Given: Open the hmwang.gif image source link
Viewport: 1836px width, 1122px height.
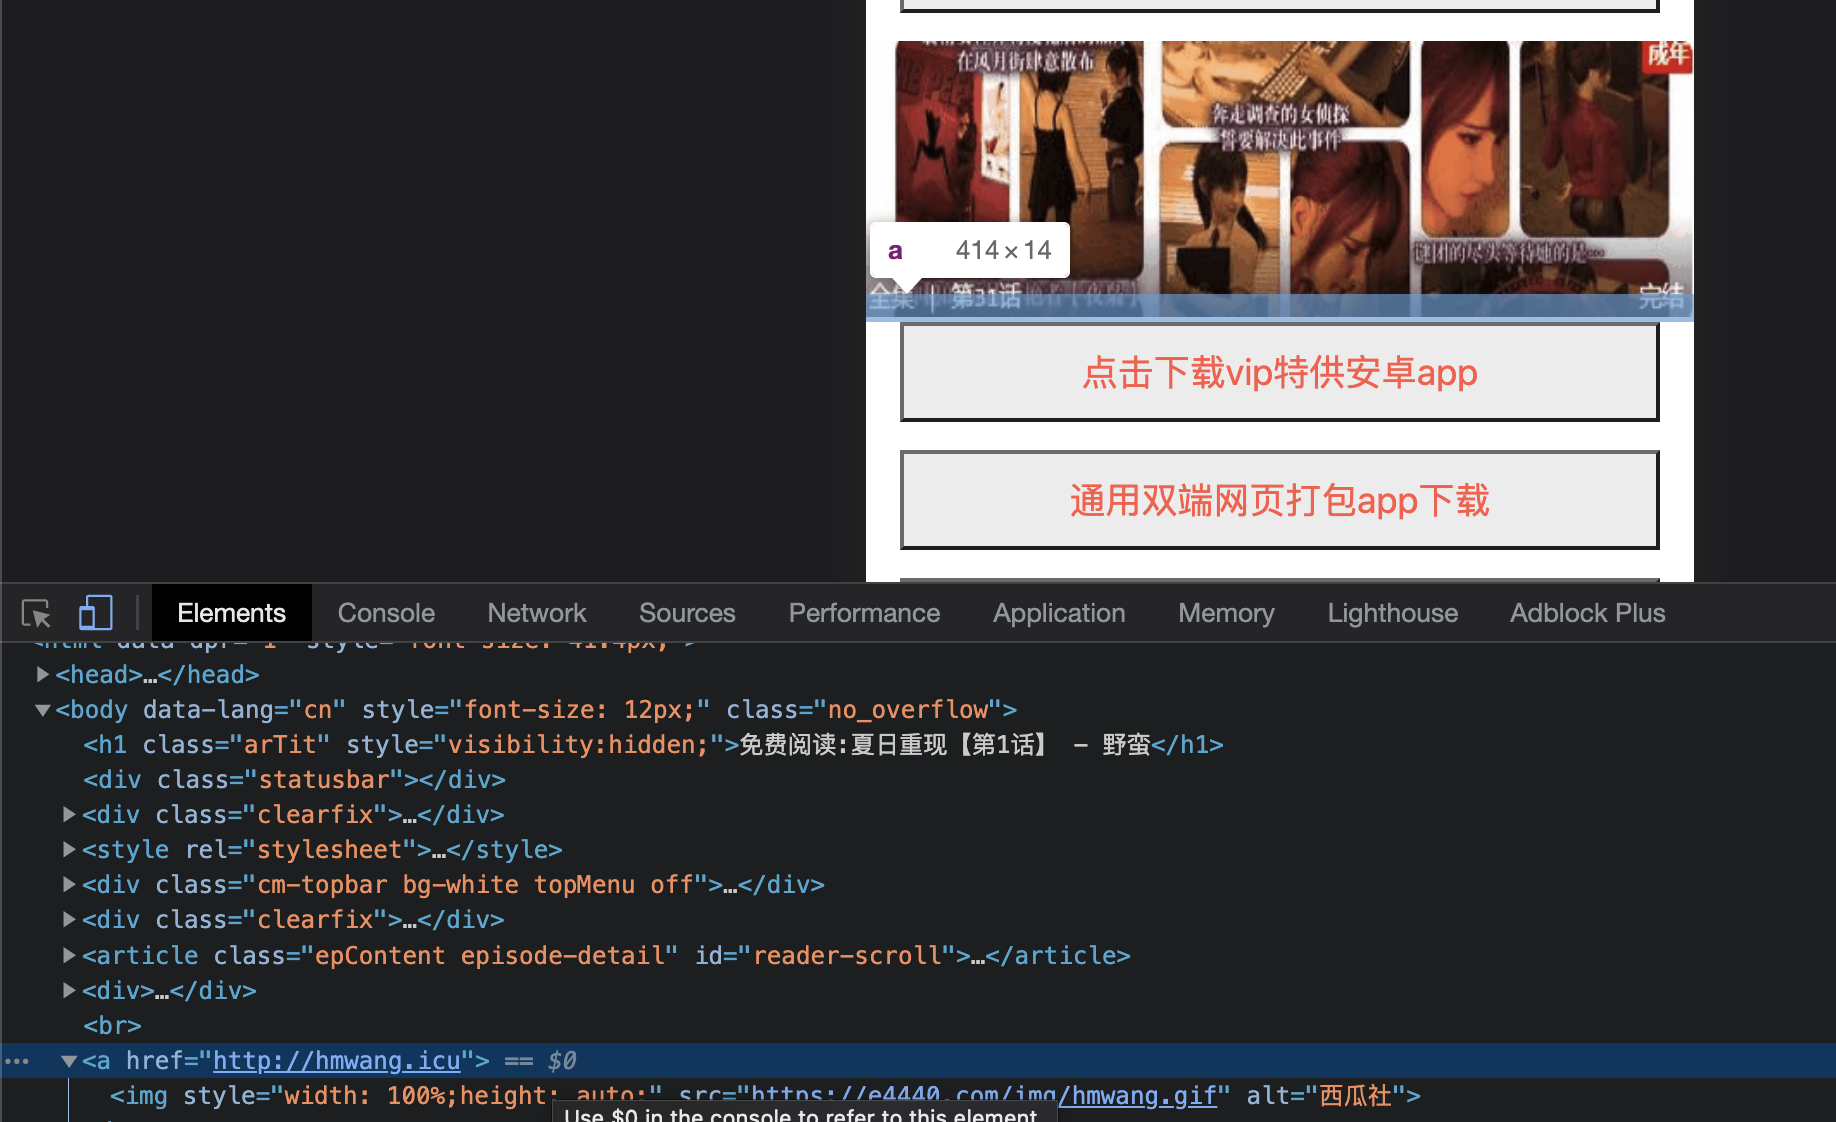Looking at the screenshot, I should pyautogui.click(x=1139, y=1096).
